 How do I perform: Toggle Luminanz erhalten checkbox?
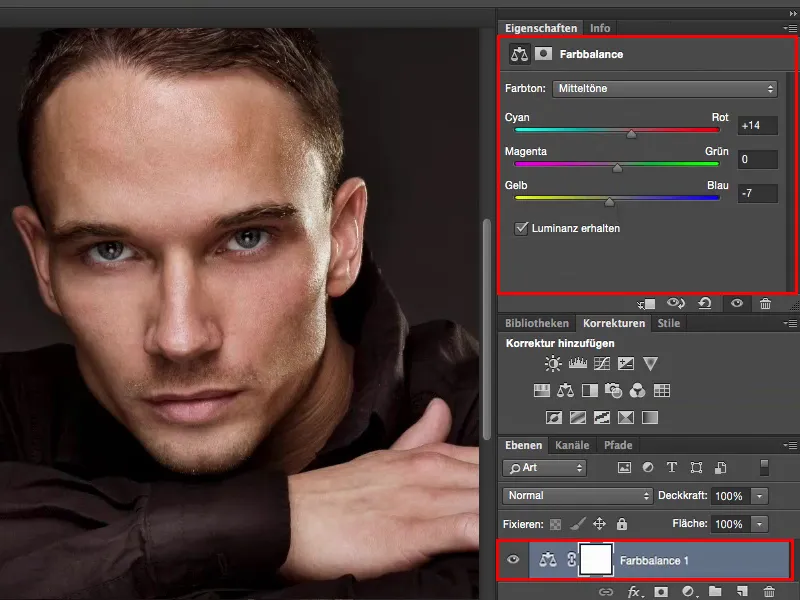(x=521, y=228)
